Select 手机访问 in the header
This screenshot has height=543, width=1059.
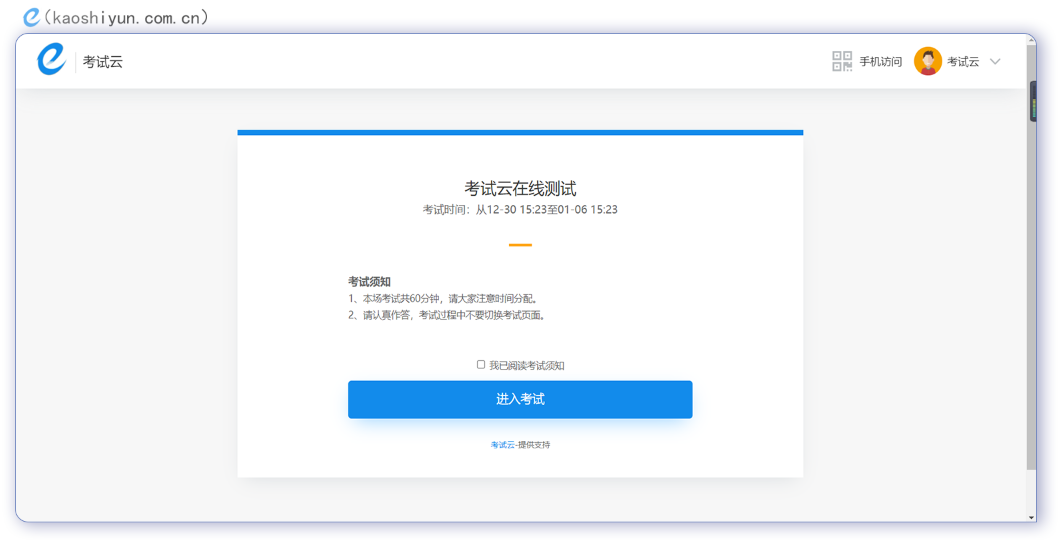[x=880, y=62]
